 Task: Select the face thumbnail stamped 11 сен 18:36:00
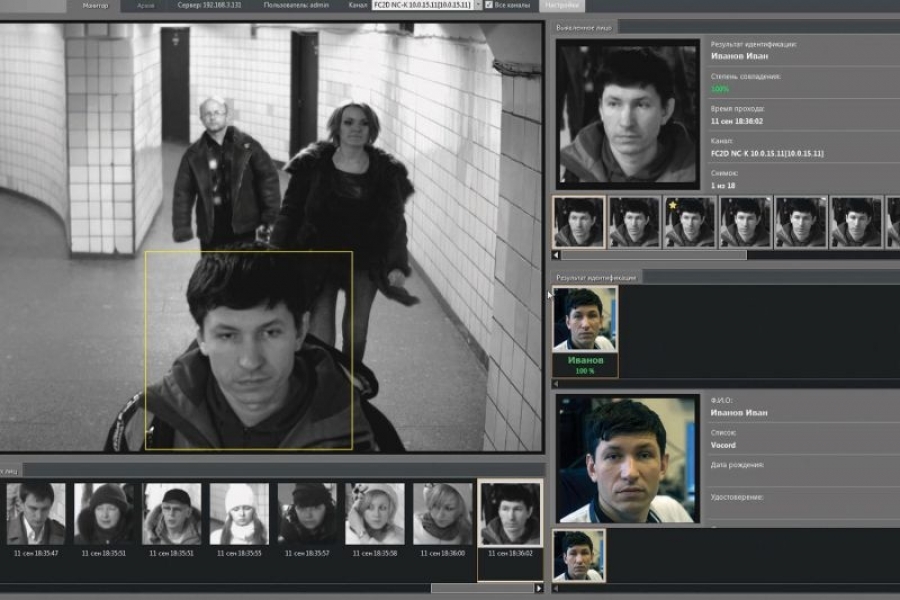[442, 515]
